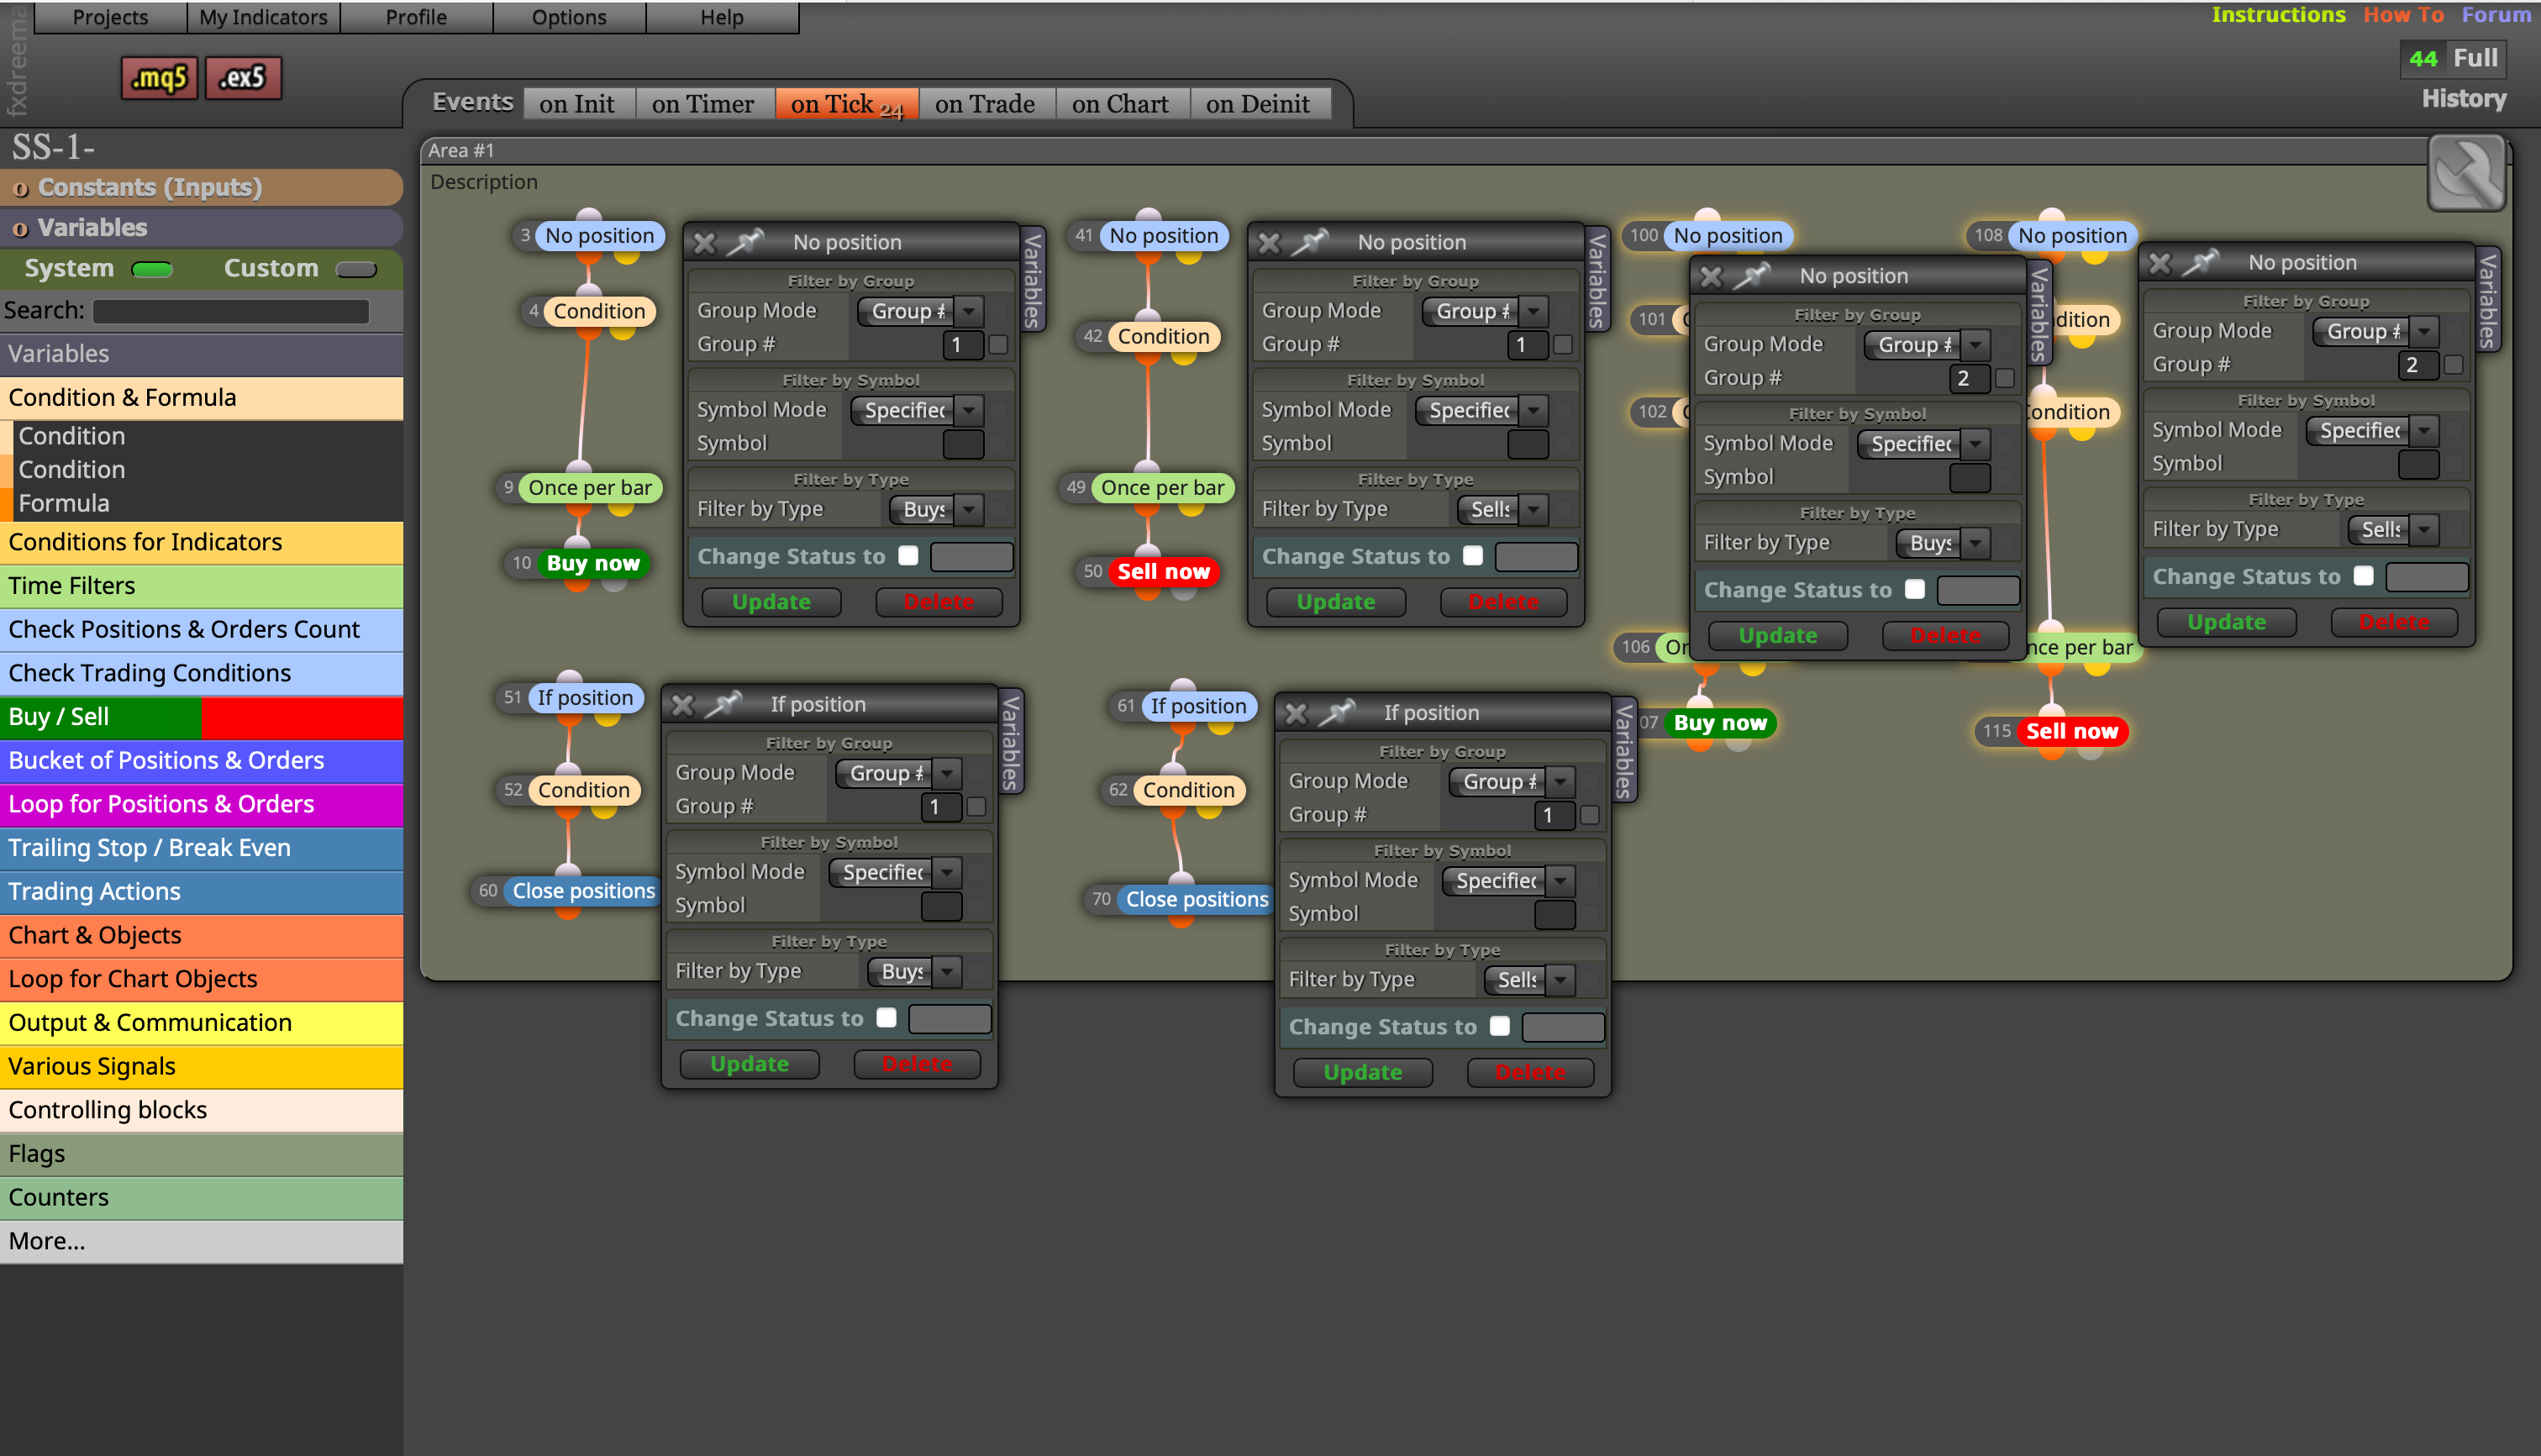
Task: Open Group Mode dropdown in Group 1 Buys No position panel
Action: [x=921, y=311]
